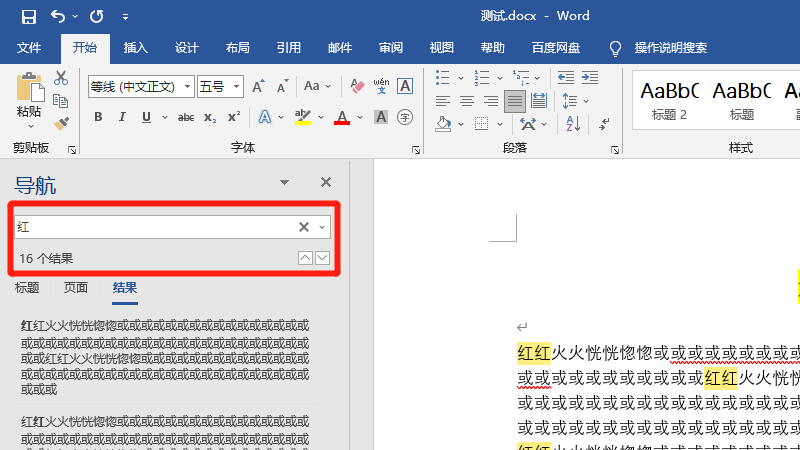
Task: Expand search options arrow in navigation box
Action: [x=322, y=228]
